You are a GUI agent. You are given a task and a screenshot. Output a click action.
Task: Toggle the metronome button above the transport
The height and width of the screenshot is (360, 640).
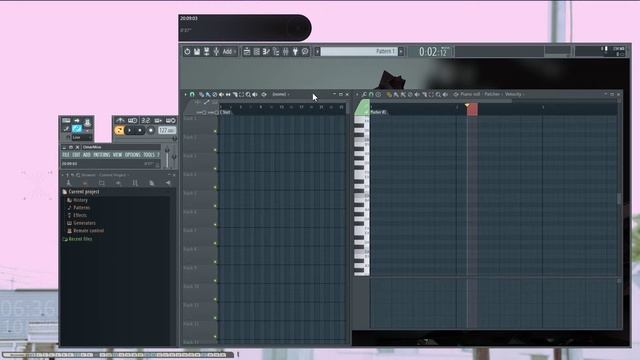[x=120, y=121]
